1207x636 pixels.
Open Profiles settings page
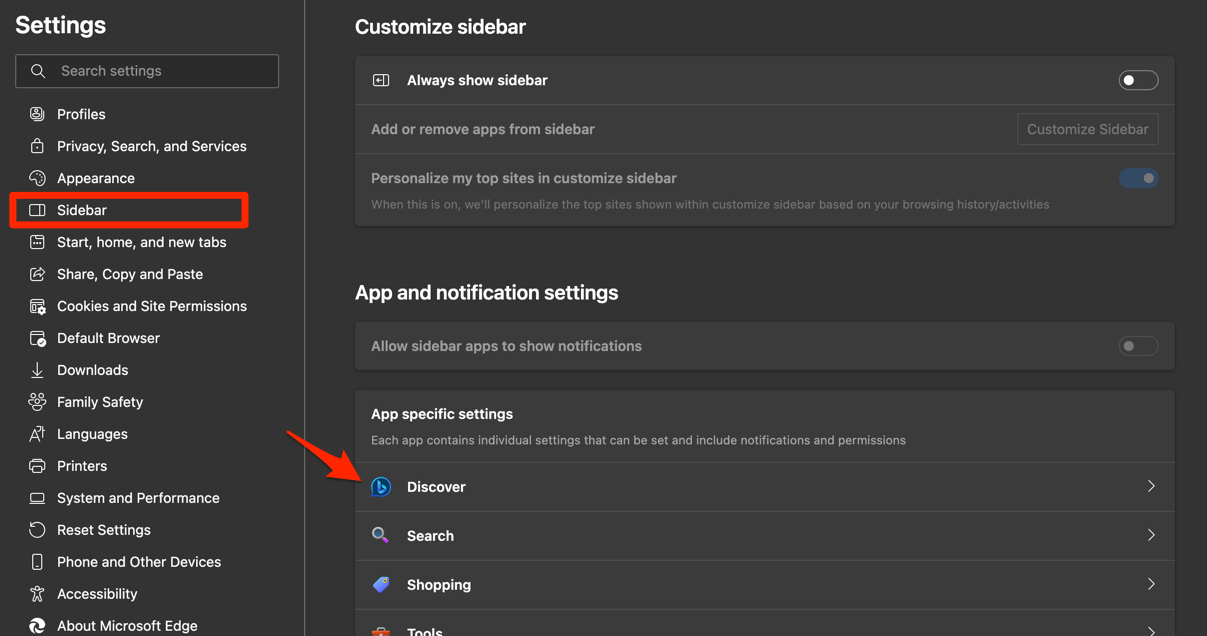[81, 114]
